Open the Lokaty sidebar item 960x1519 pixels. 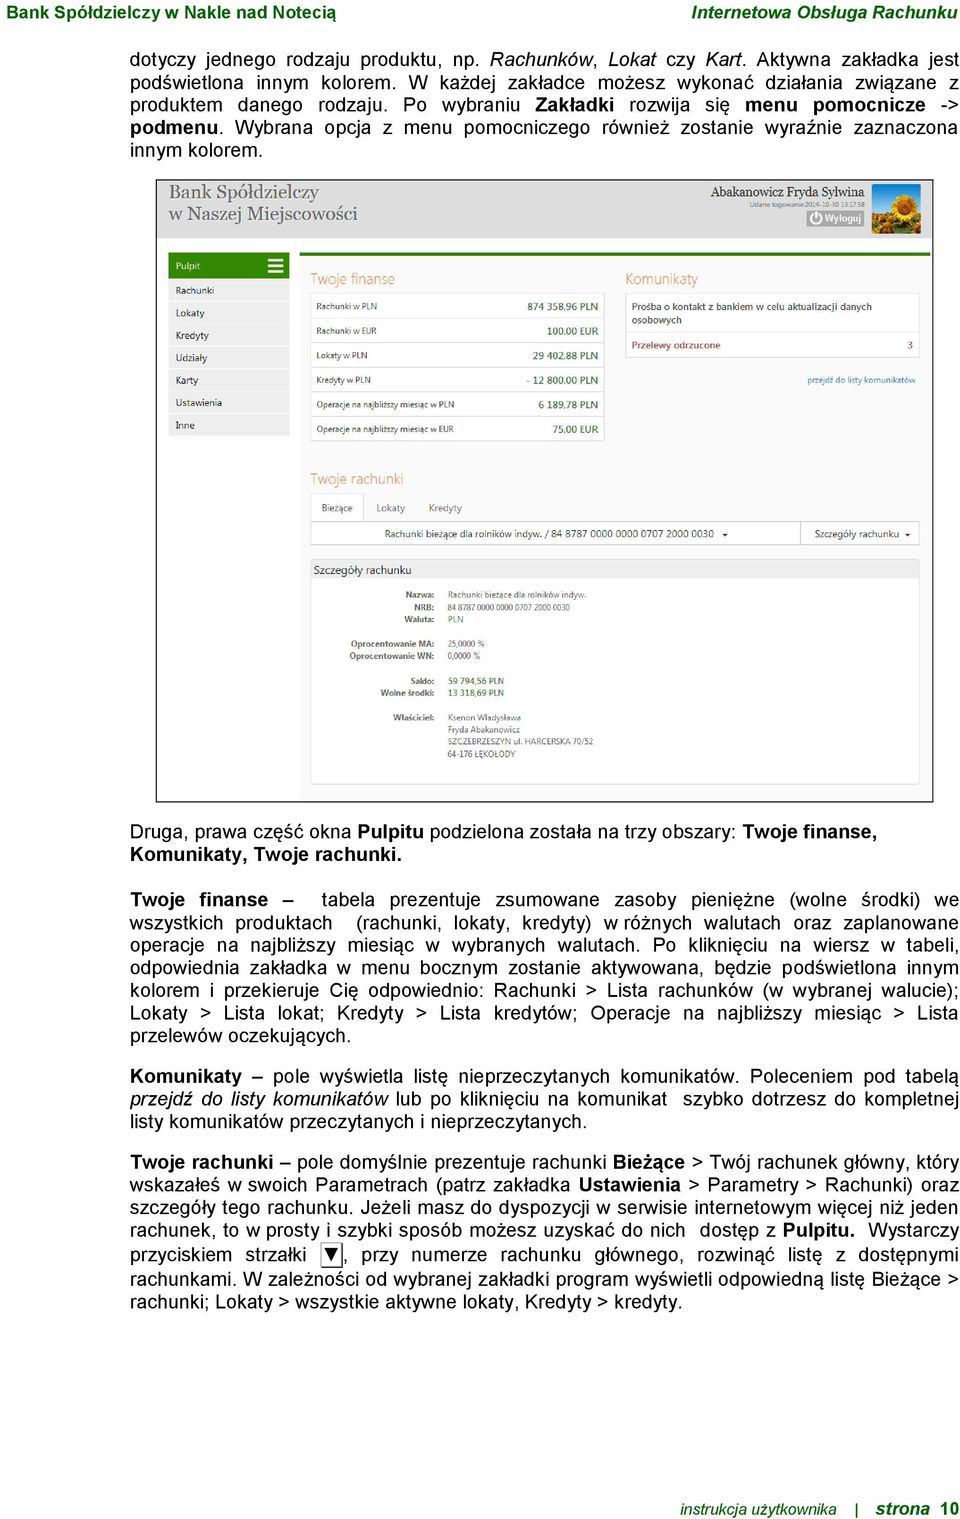(229, 313)
